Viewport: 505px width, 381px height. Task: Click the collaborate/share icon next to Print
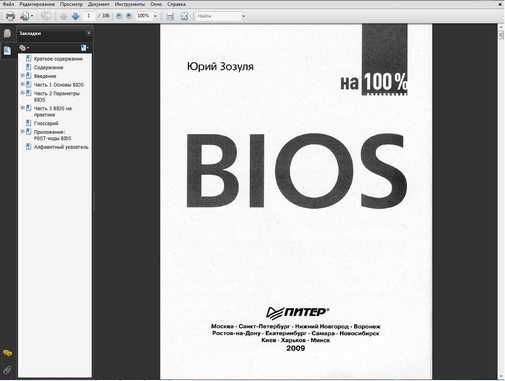tap(25, 16)
